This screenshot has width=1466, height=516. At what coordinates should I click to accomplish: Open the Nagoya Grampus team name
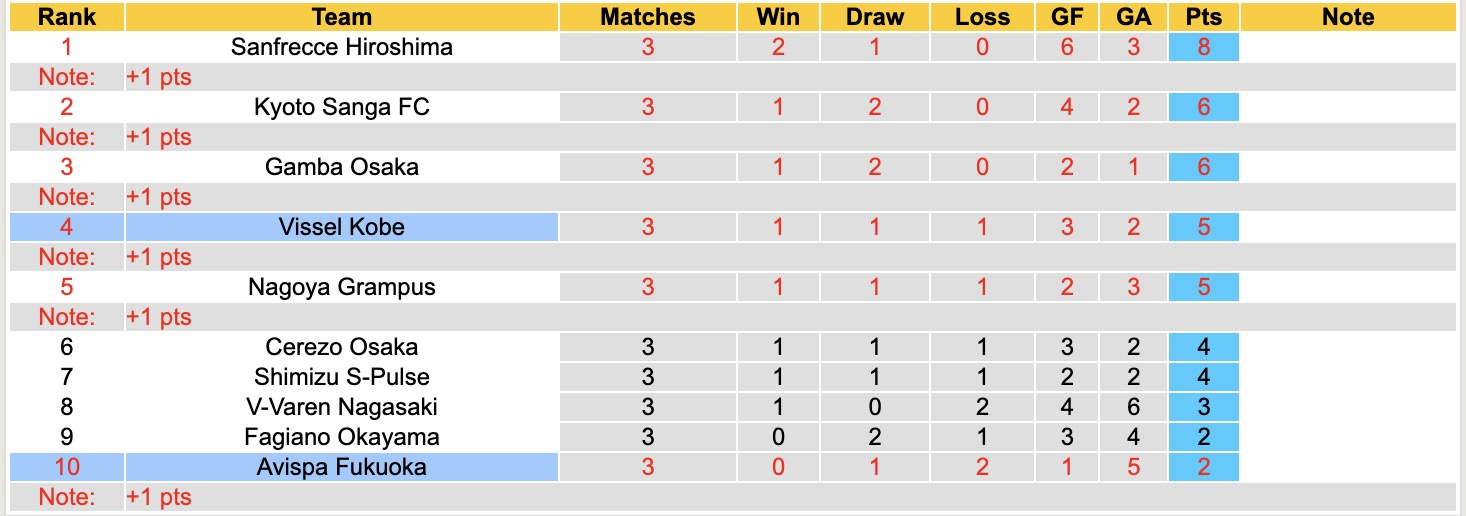342,287
